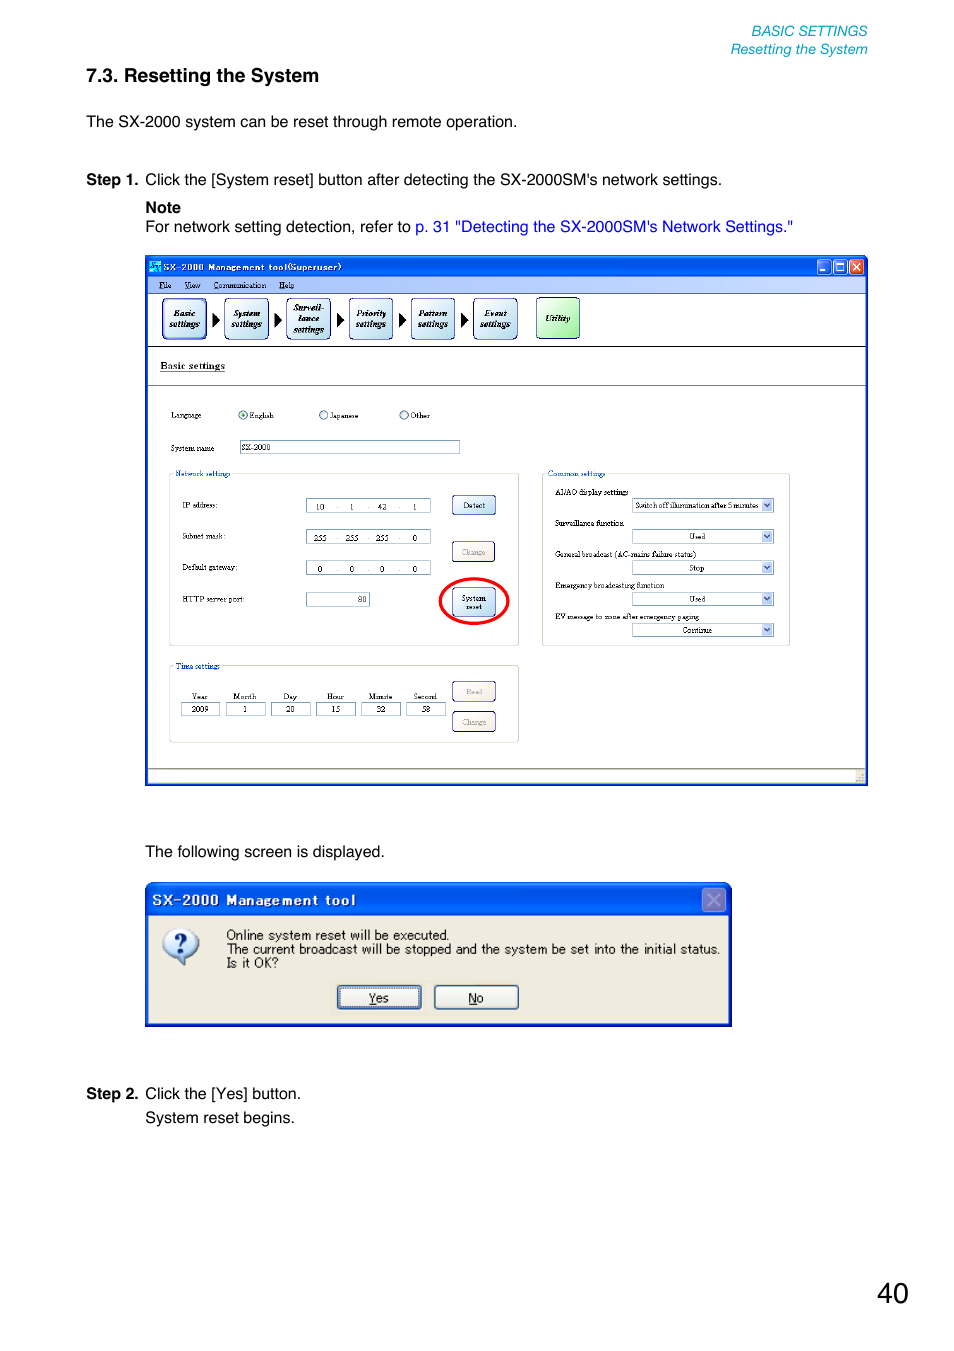Open the green Utility button
Screen dimensions: 954x1351
pyautogui.click(x=558, y=318)
